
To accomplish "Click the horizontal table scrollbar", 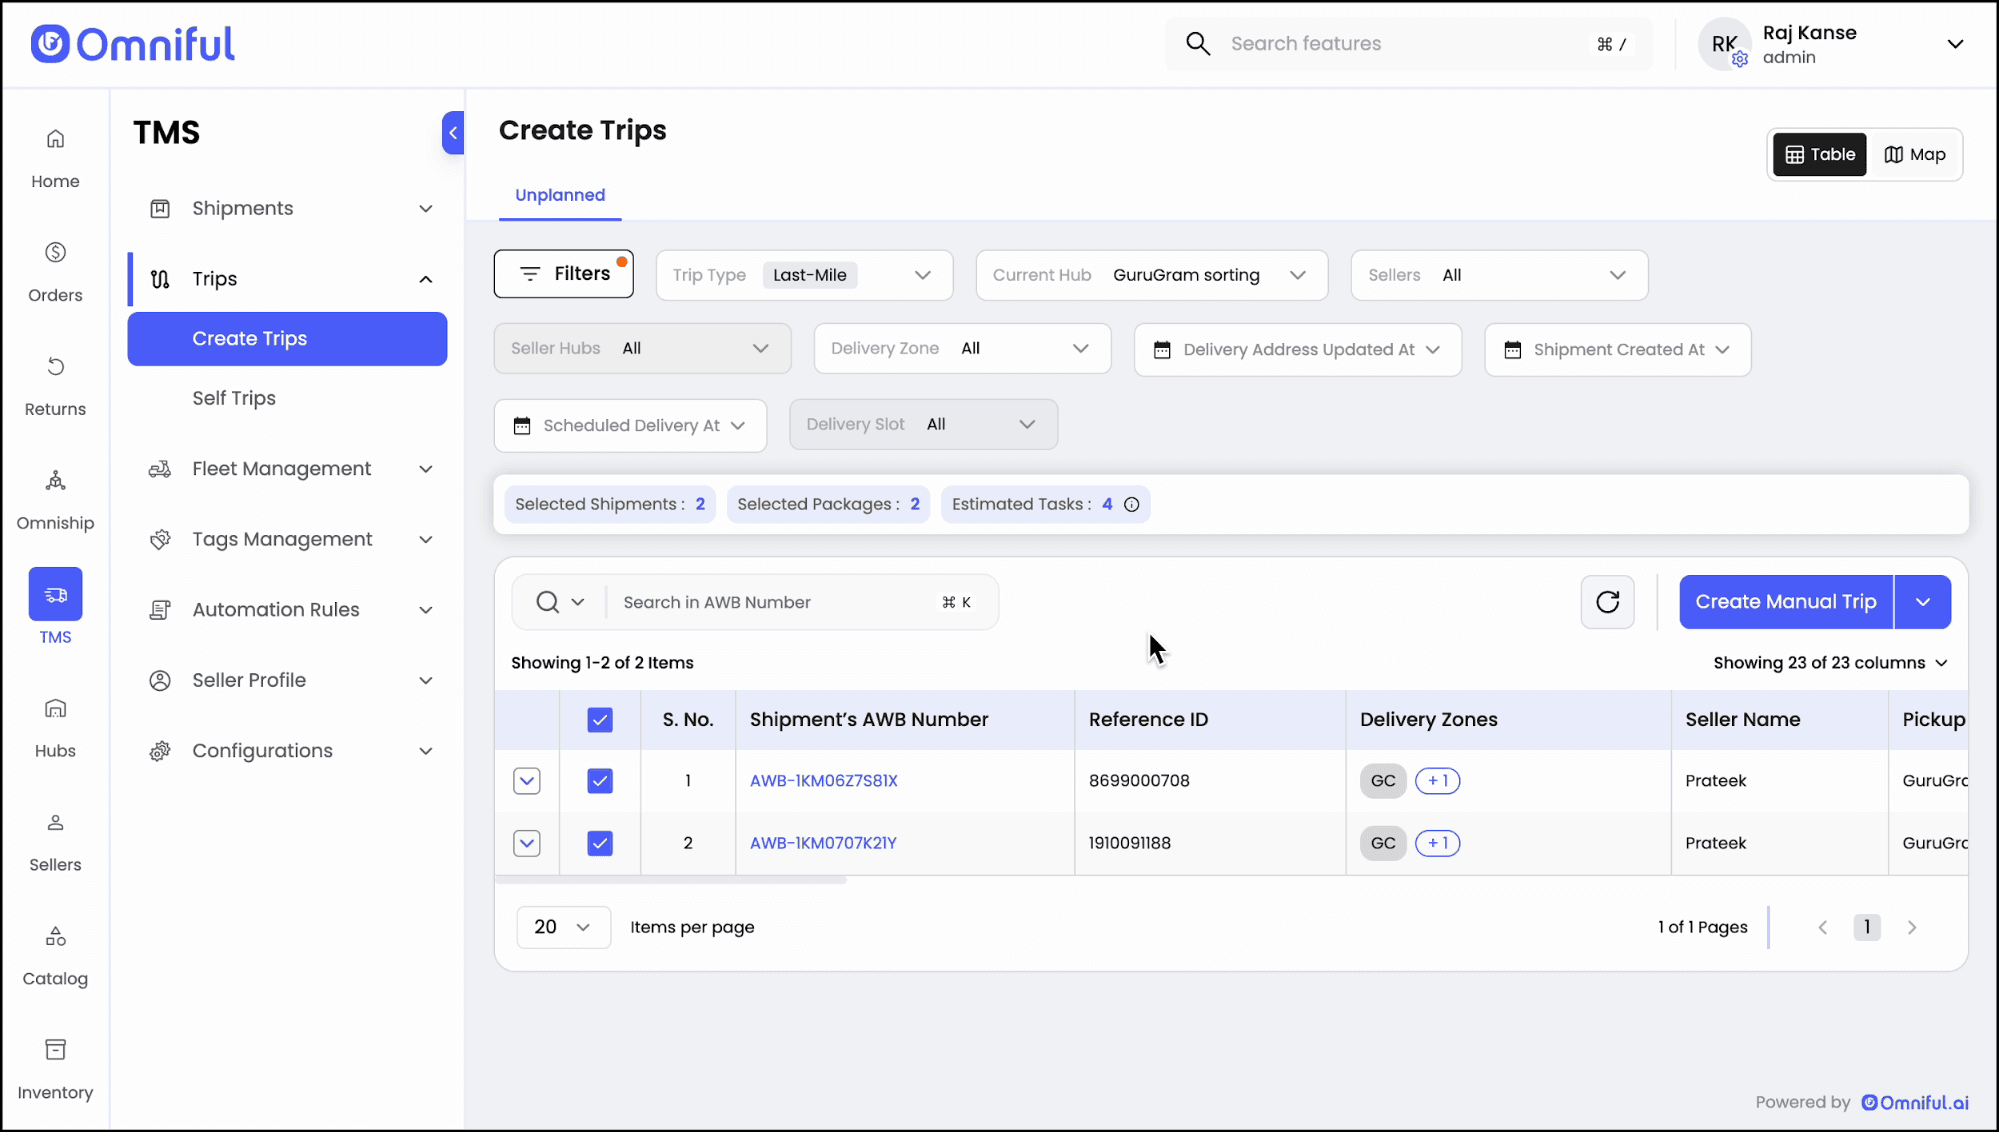I will pyautogui.click(x=670, y=881).
